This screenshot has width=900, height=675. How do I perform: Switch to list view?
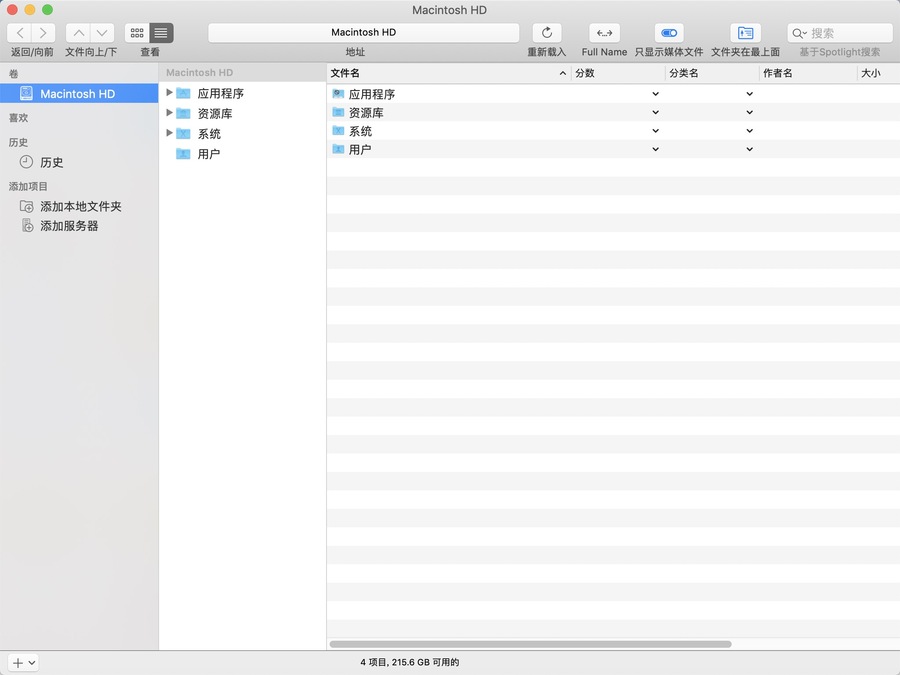point(161,33)
